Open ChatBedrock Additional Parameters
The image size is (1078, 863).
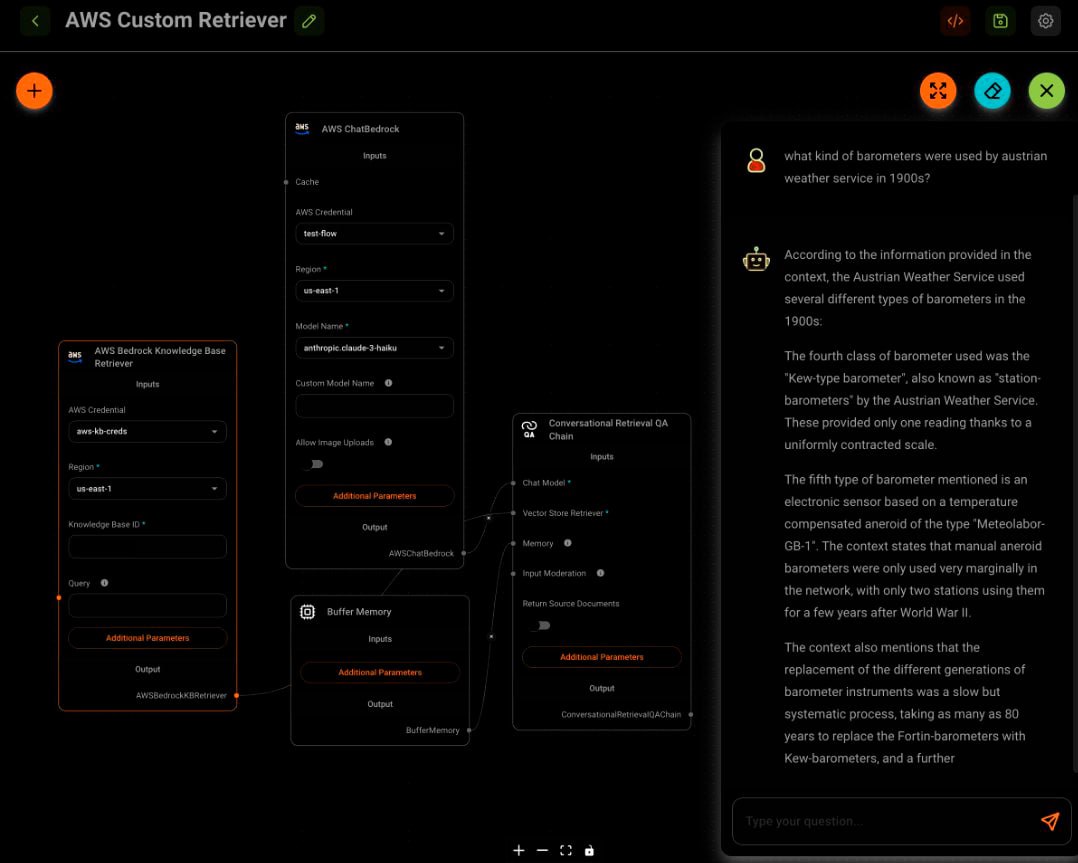[x=374, y=496]
